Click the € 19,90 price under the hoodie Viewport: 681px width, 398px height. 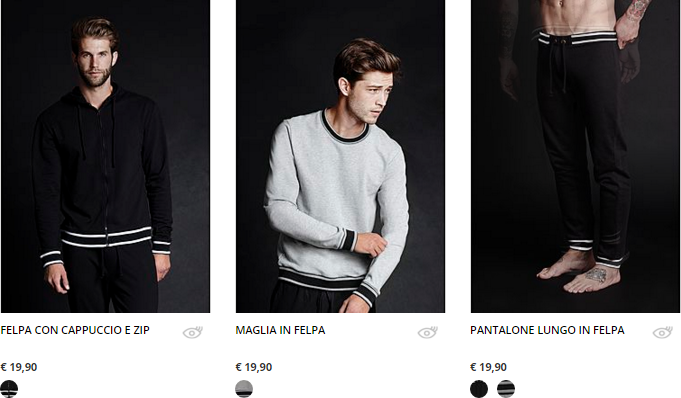pyautogui.click(x=19, y=367)
